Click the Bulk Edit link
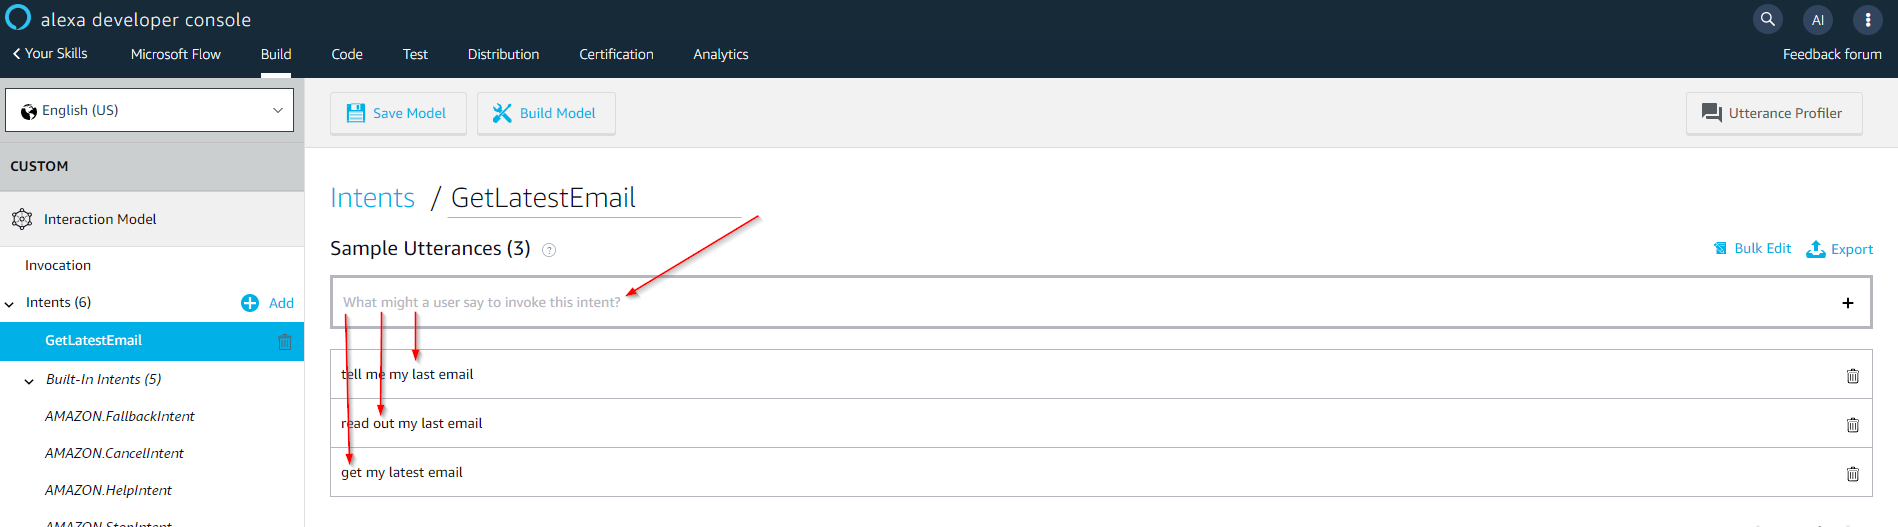 pyautogui.click(x=1752, y=249)
